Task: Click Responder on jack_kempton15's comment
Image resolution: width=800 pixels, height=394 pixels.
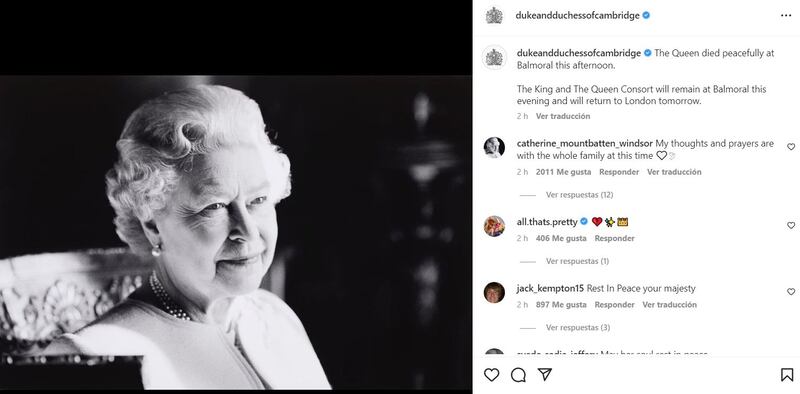Action: [614, 305]
